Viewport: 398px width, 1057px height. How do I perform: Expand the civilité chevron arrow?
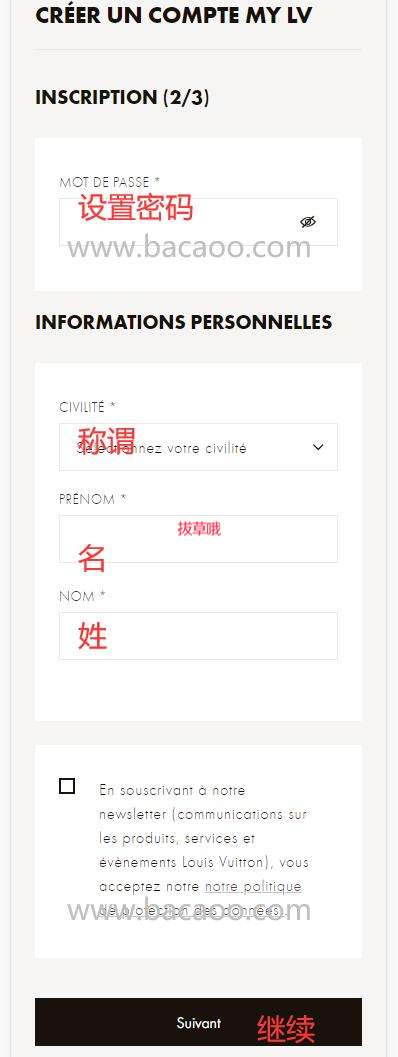pyautogui.click(x=318, y=447)
